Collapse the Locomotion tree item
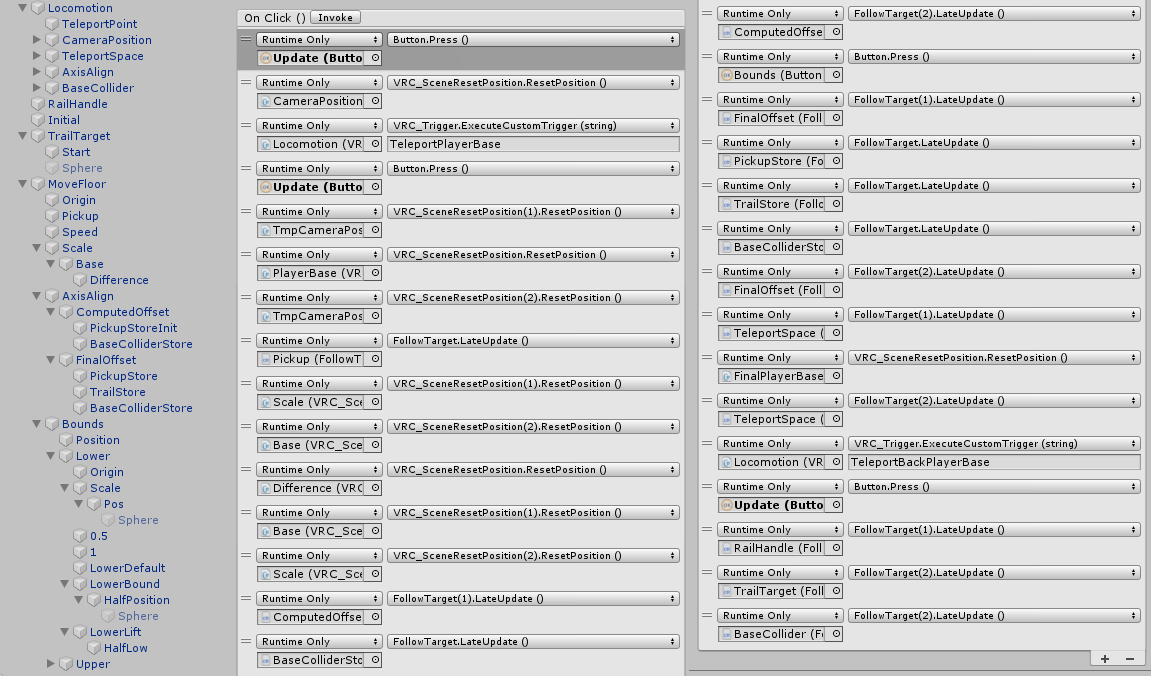1151x676 pixels. tap(23, 8)
